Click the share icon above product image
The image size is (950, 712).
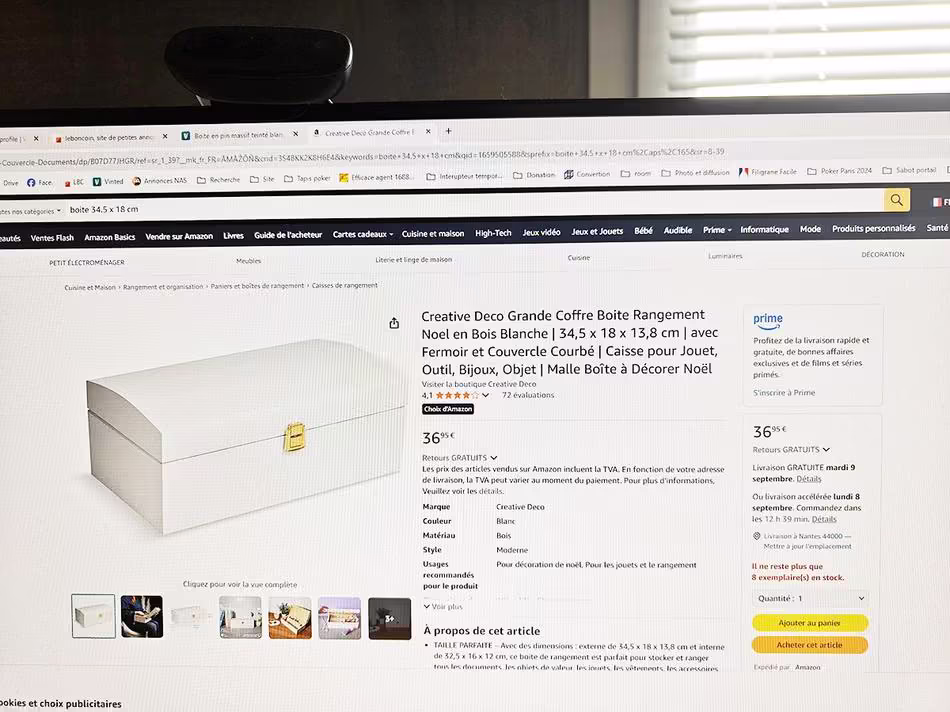click(x=394, y=323)
